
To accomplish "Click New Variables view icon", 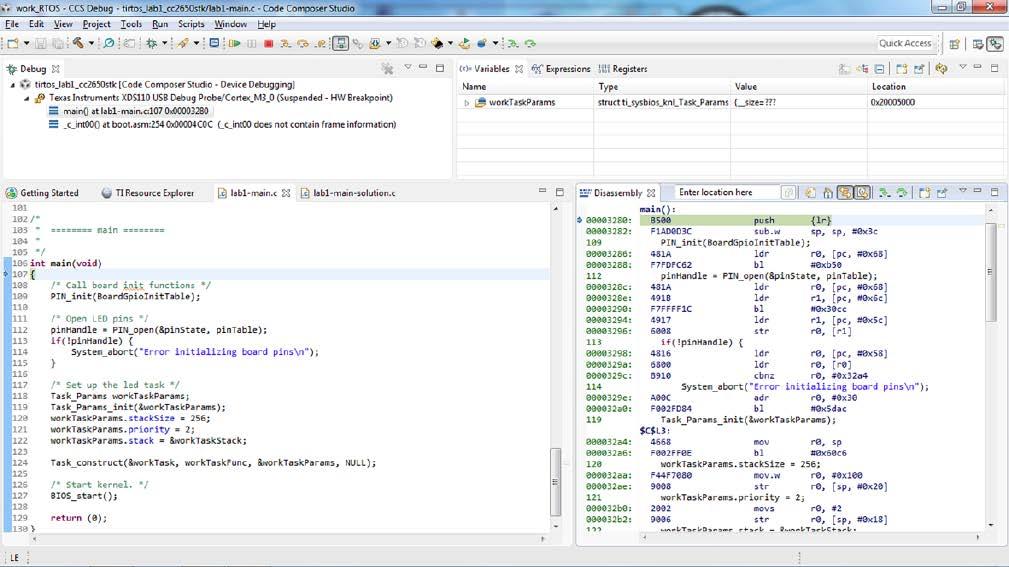I will click(x=902, y=68).
